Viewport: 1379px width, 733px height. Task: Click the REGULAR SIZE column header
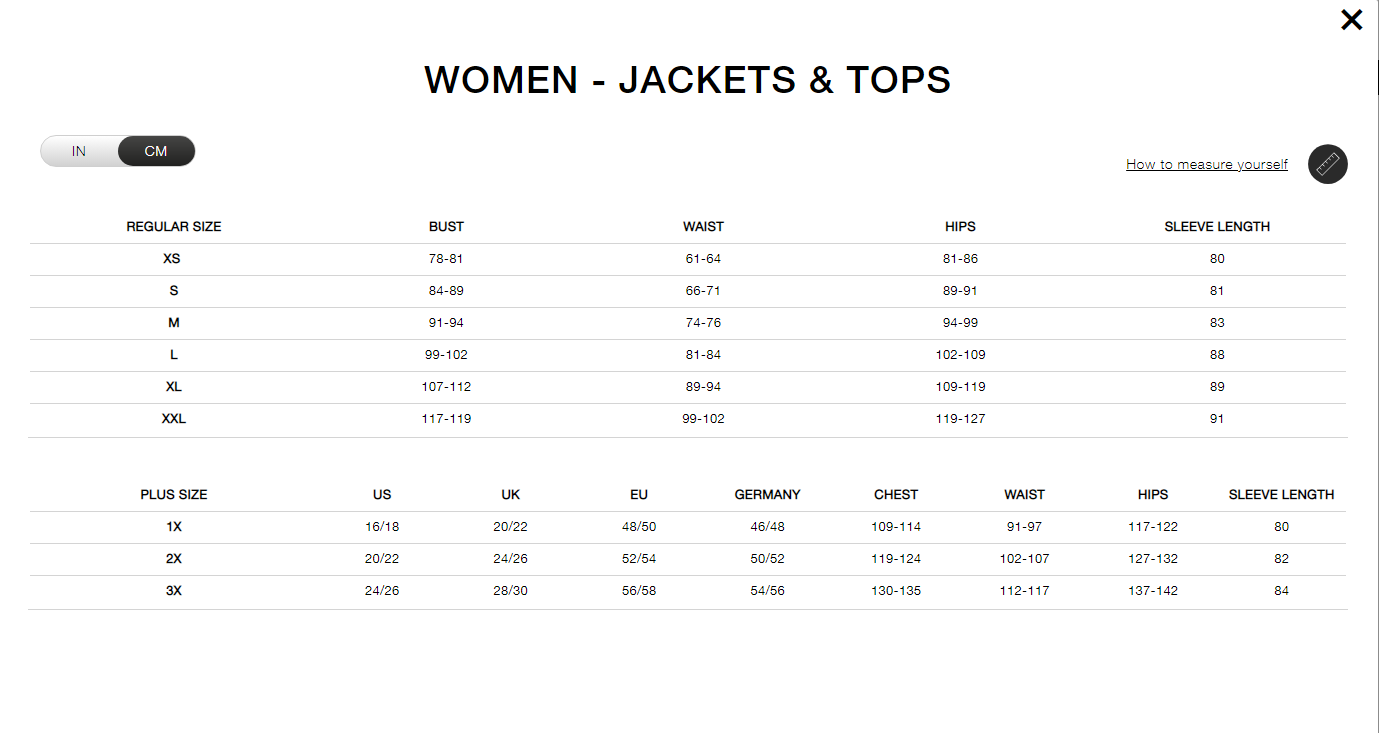coord(174,227)
